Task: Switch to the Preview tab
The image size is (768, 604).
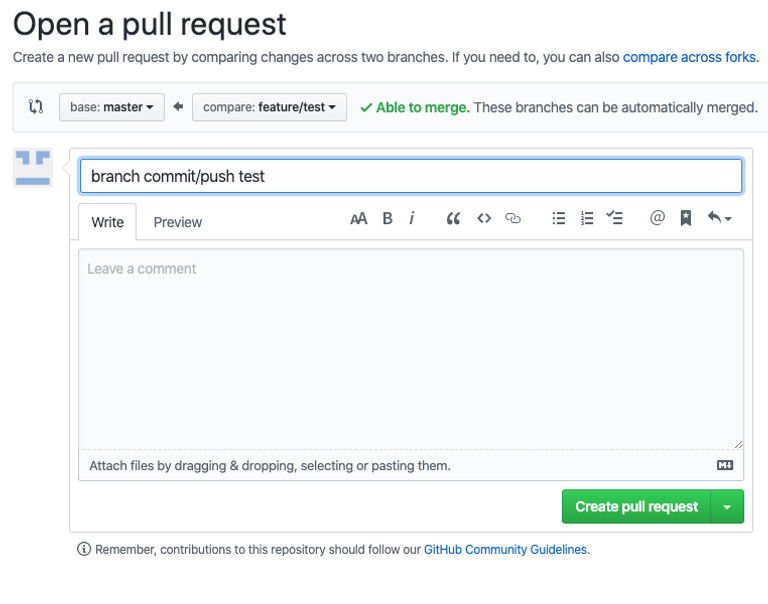Action: [x=177, y=222]
